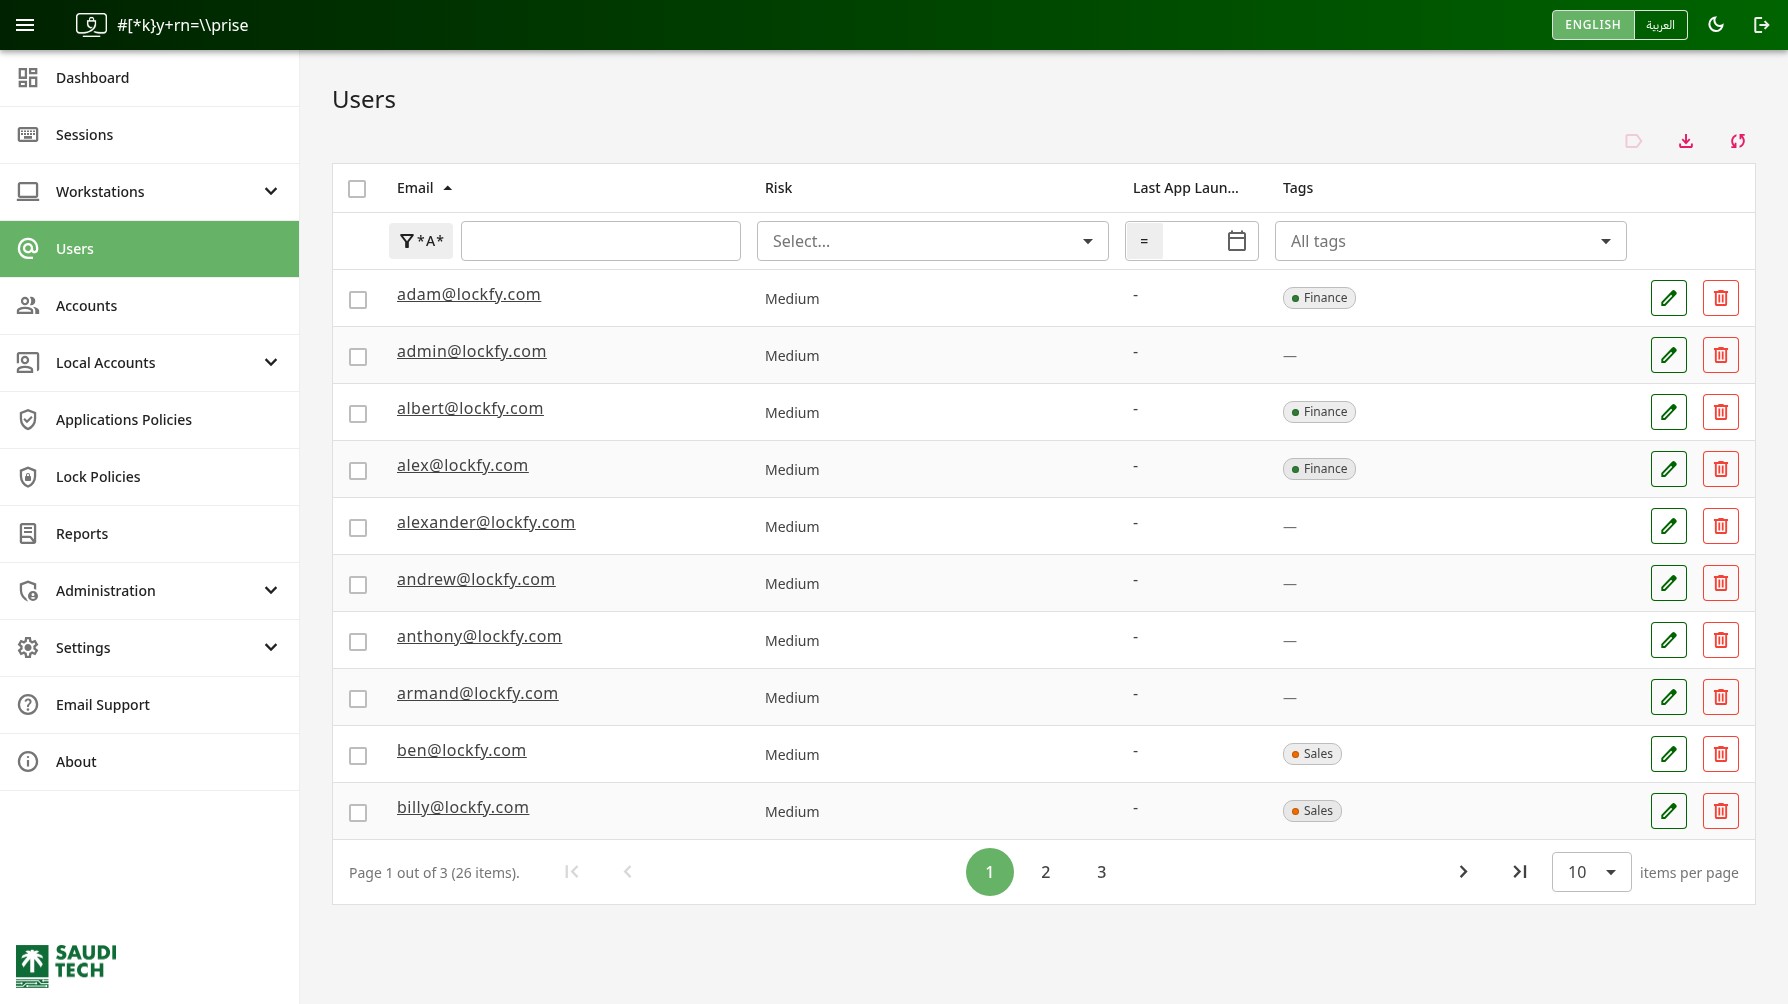
Task: Click the logout icon in header
Action: (x=1762, y=25)
